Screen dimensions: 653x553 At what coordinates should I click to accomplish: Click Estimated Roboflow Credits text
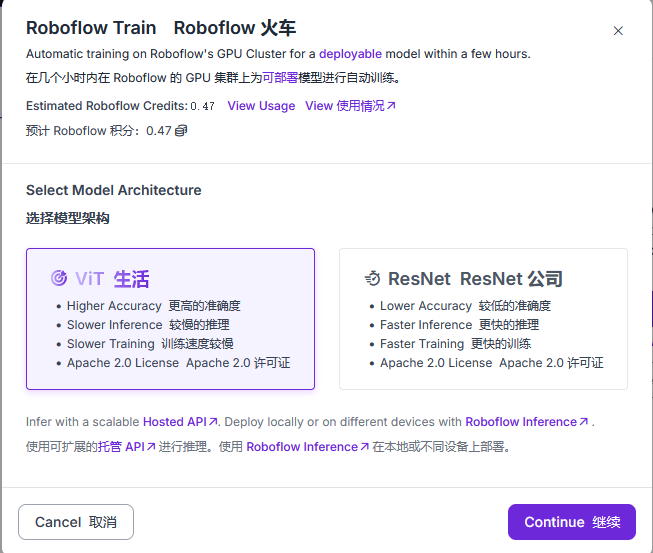coord(107,106)
